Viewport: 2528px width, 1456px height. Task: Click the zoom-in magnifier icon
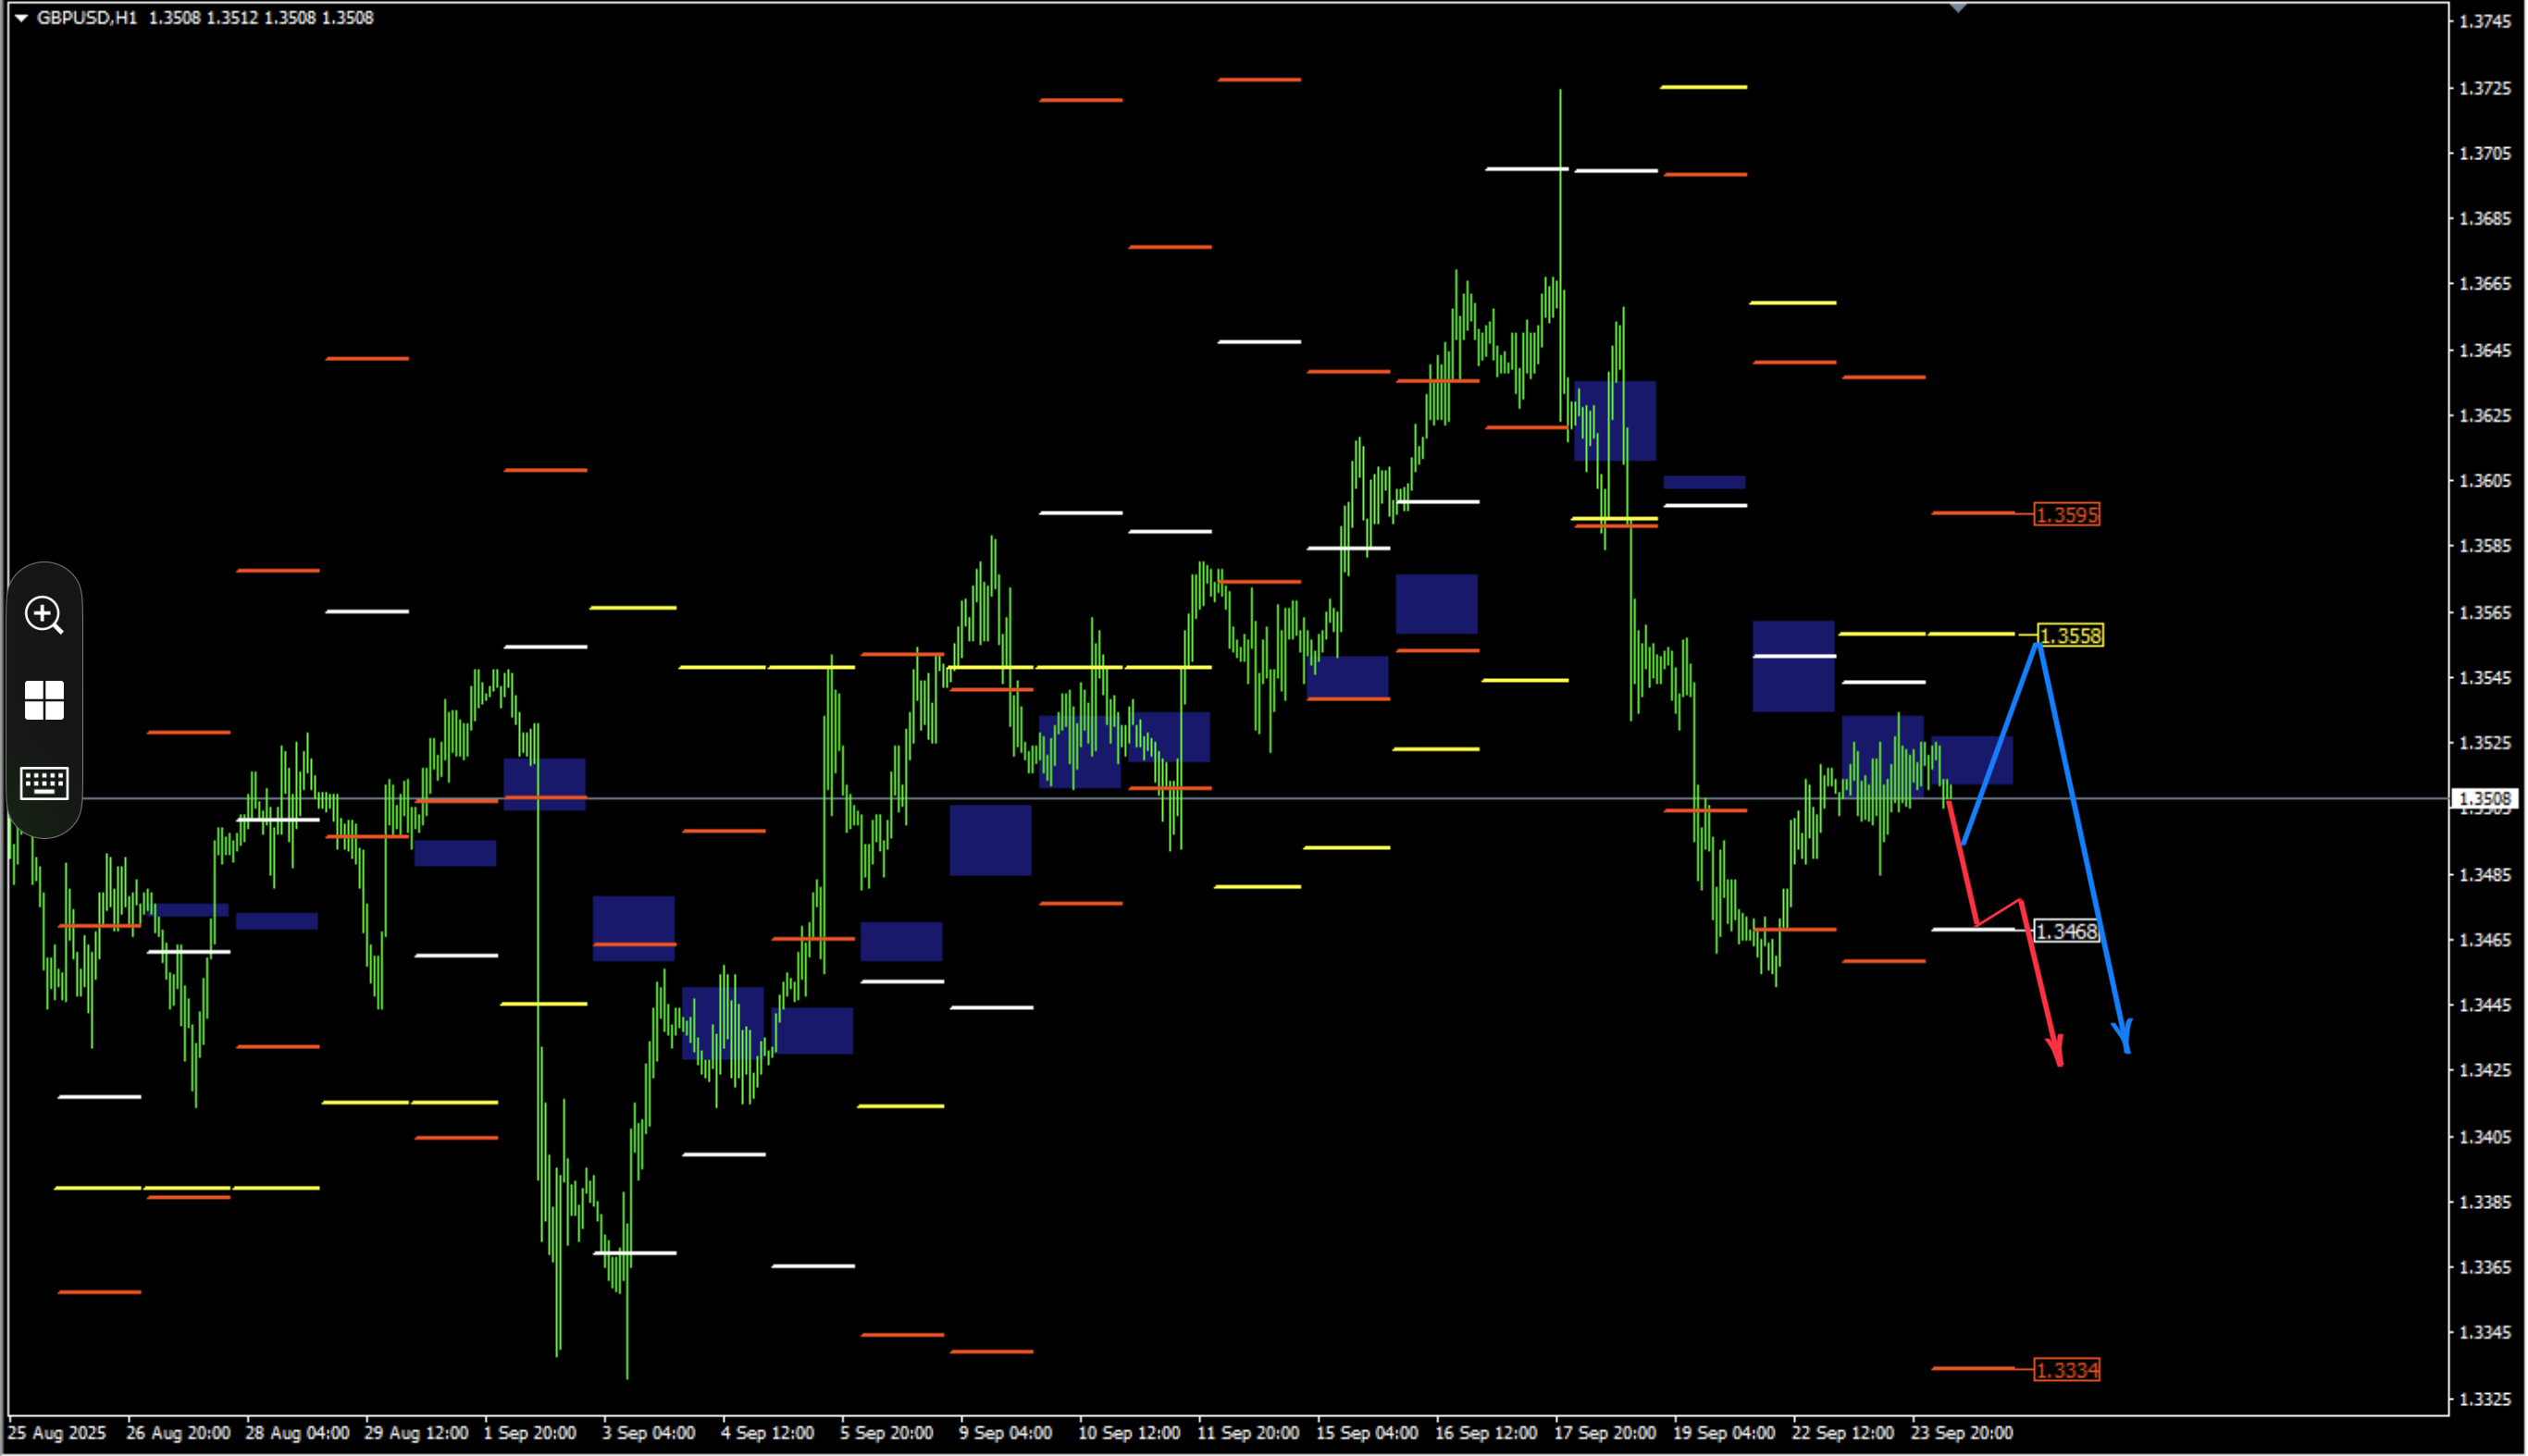[x=44, y=615]
